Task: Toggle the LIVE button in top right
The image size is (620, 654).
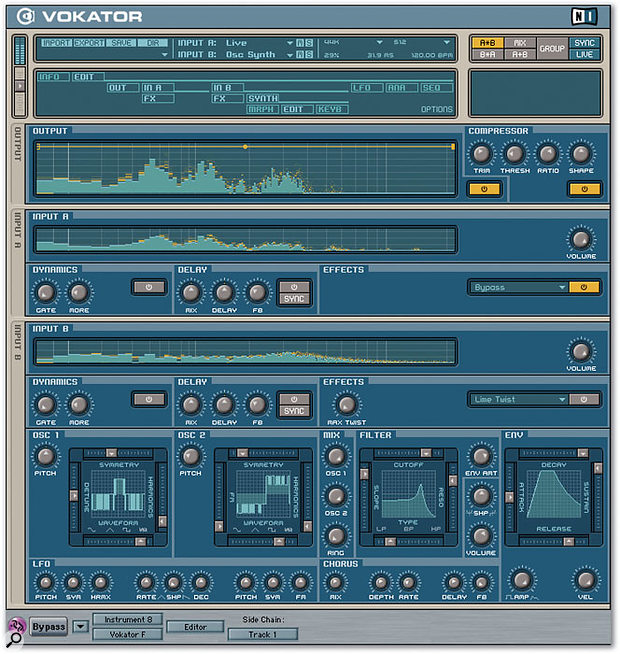Action: (584, 54)
